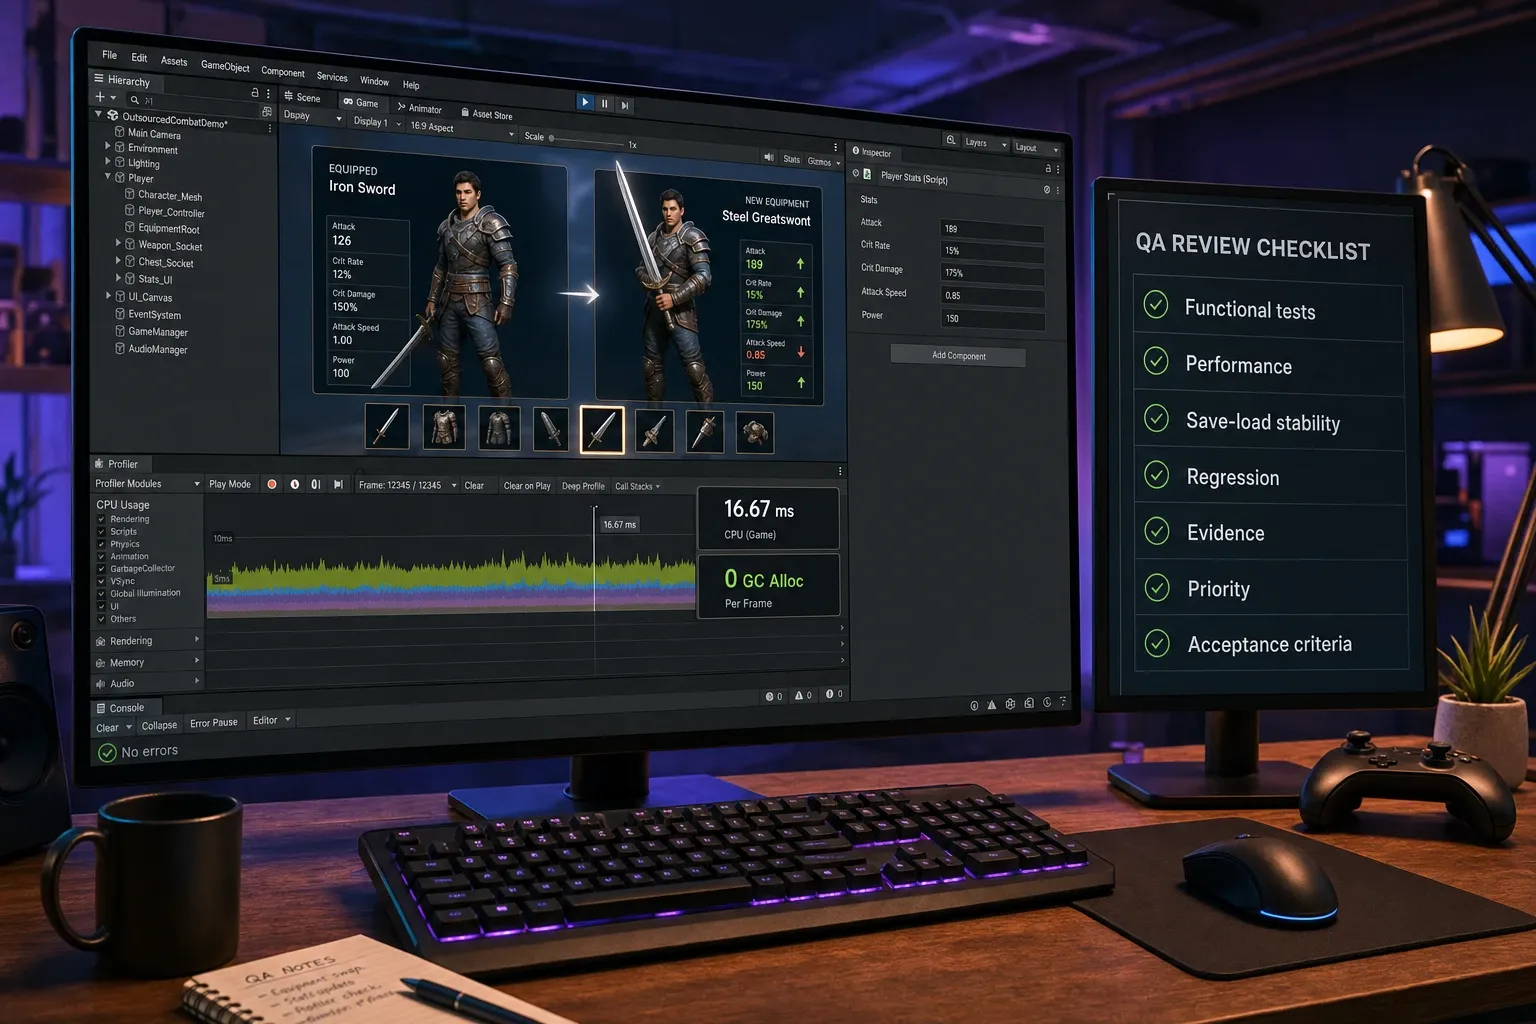Expand the Lighting object in Hierarchy
The image size is (1536, 1024).
[x=108, y=161]
